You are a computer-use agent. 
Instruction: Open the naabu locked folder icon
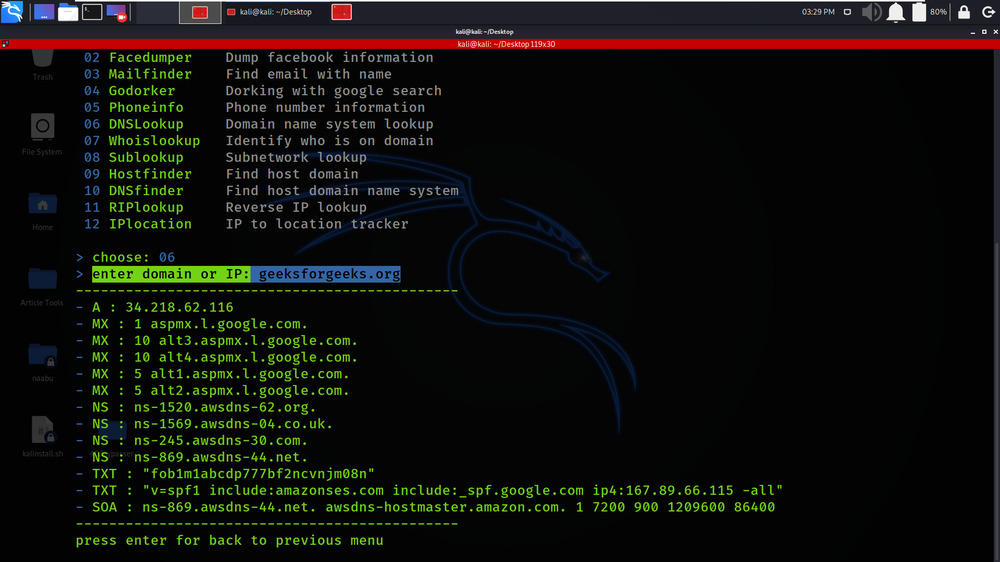pos(43,362)
